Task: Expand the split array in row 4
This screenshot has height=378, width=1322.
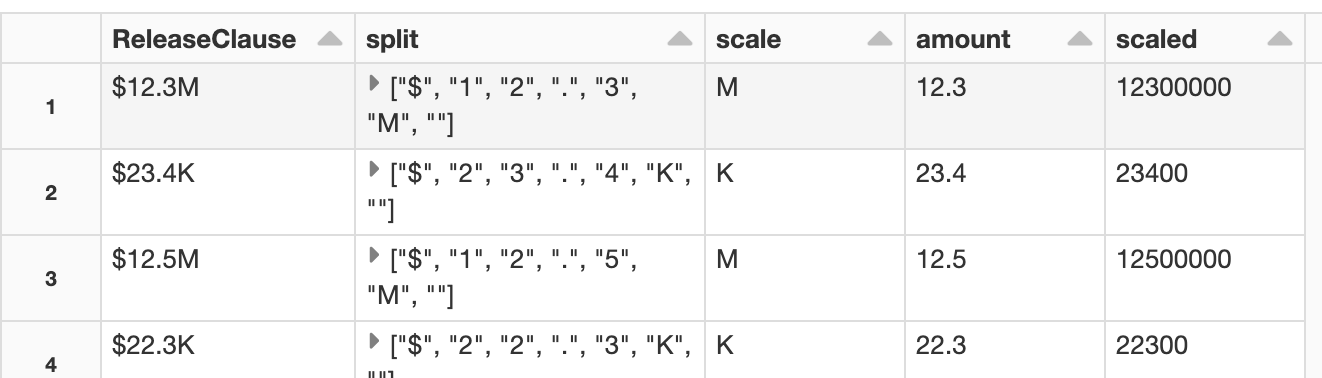Action: [374, 345]
